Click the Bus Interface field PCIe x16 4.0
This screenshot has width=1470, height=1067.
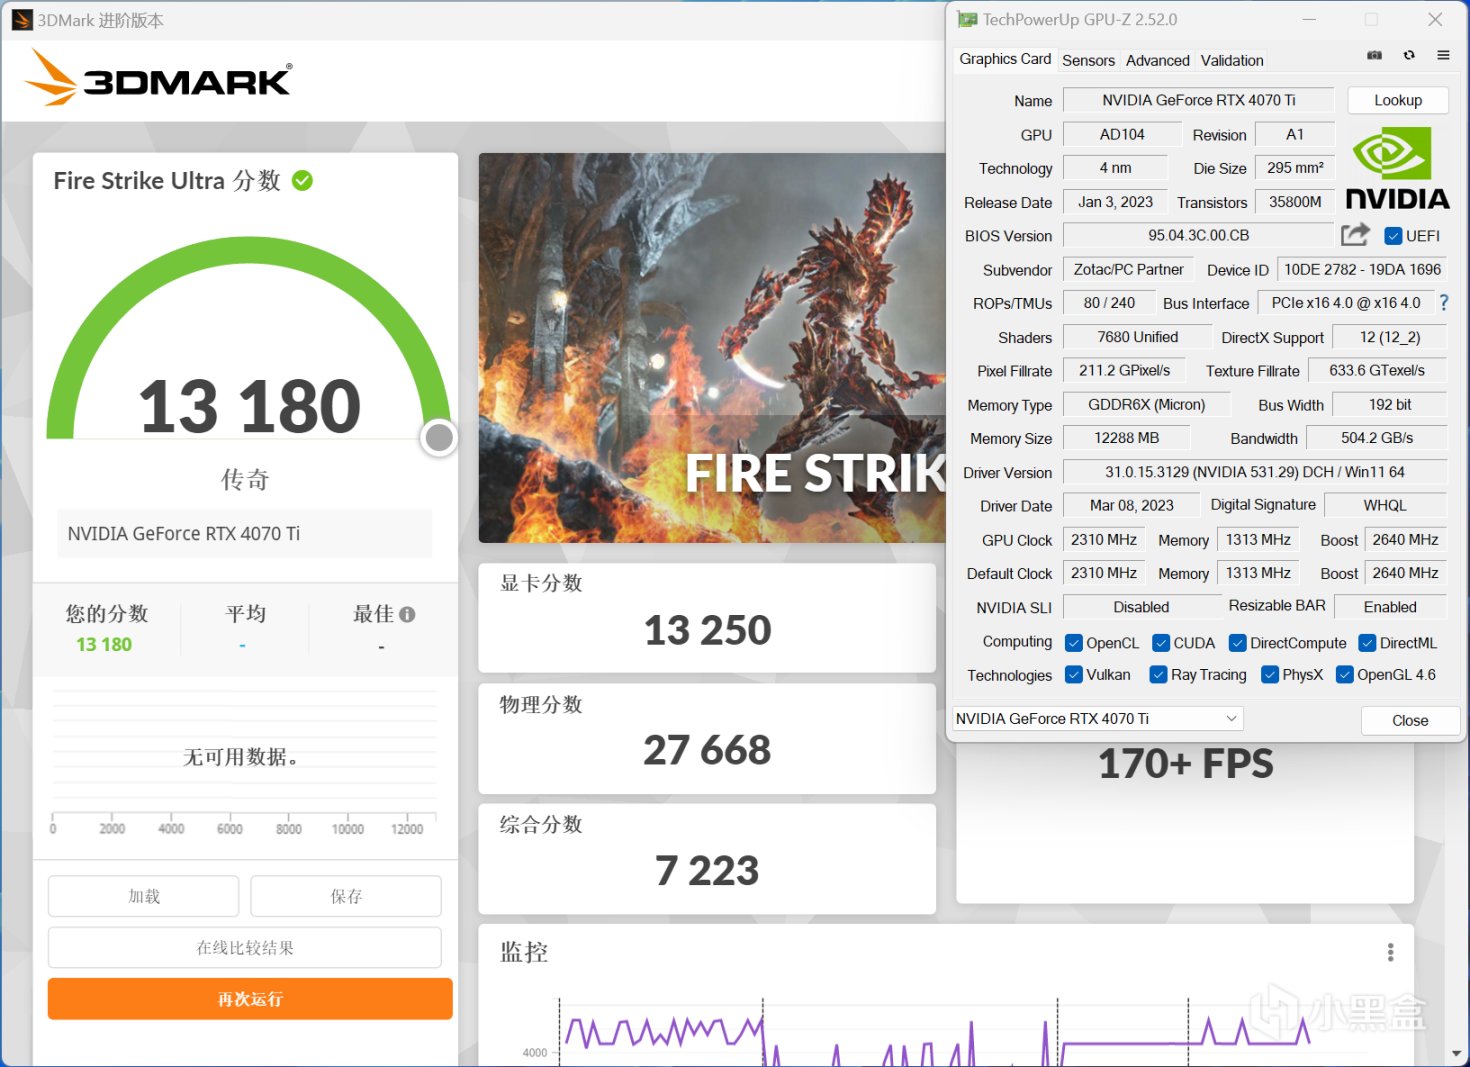point(1346,302)
